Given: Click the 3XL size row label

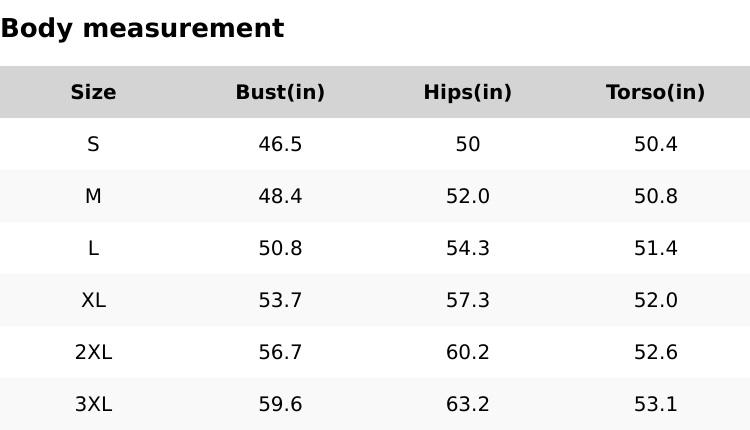Looking at the screenshot, I should click(x=93, y=404).
